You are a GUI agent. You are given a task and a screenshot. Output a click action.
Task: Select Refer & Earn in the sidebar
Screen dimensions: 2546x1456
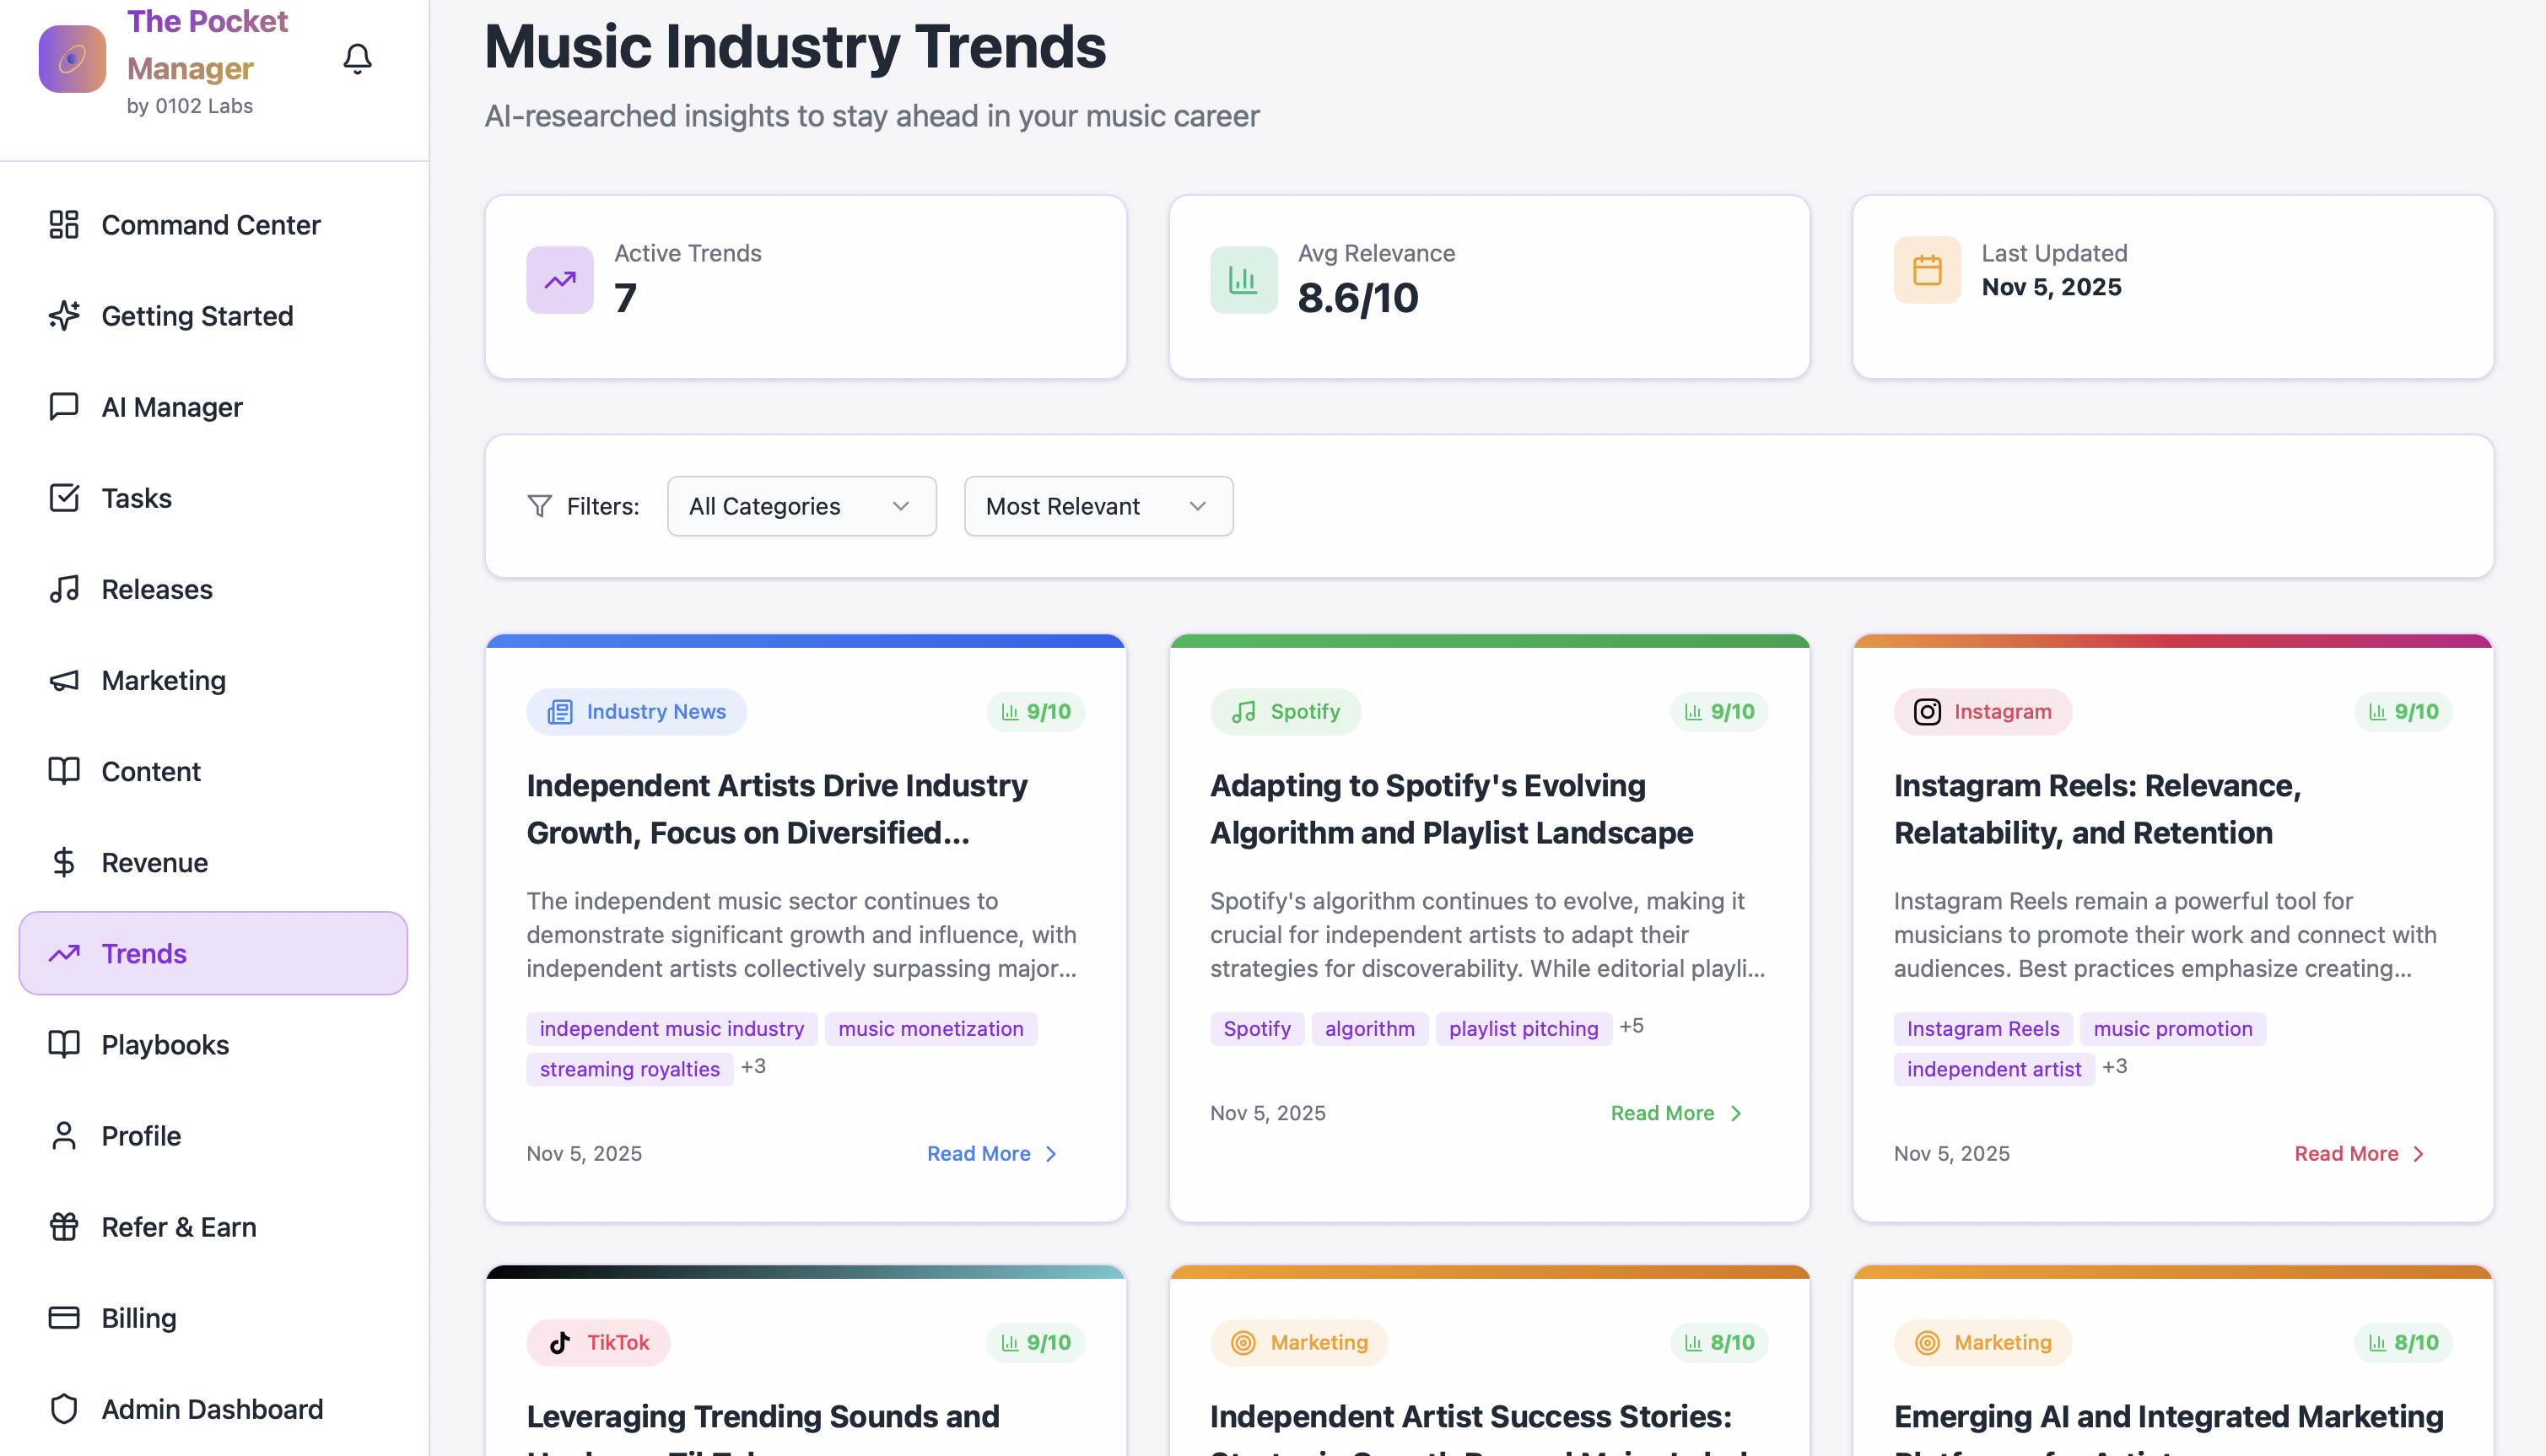(179, 1227)
